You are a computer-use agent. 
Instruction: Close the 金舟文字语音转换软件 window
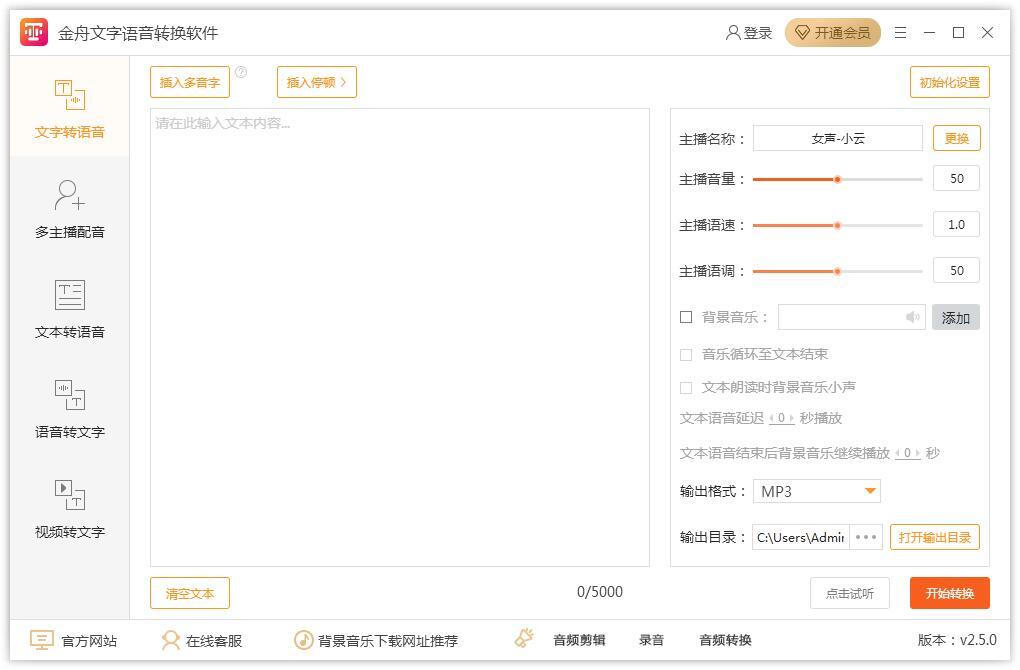987,33
